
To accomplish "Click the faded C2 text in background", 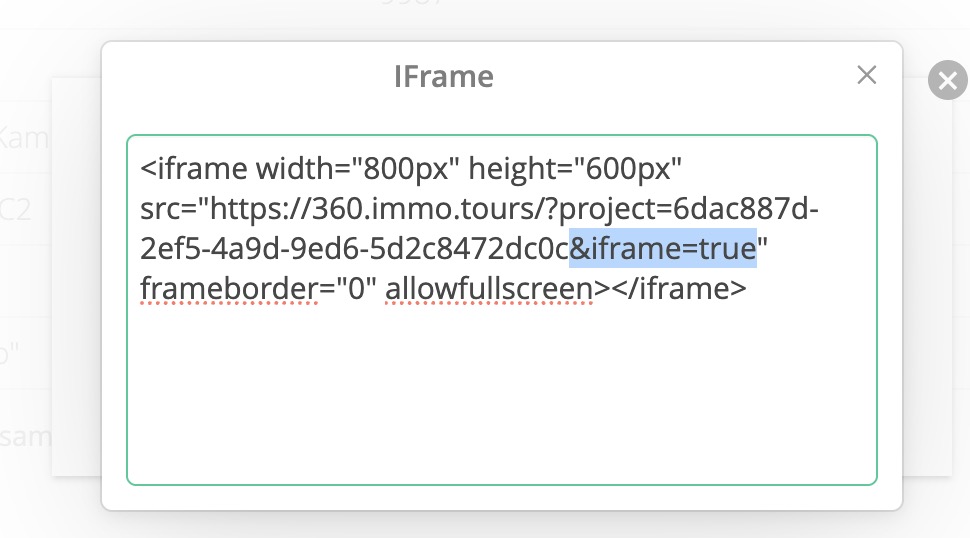I will point(15,210).
